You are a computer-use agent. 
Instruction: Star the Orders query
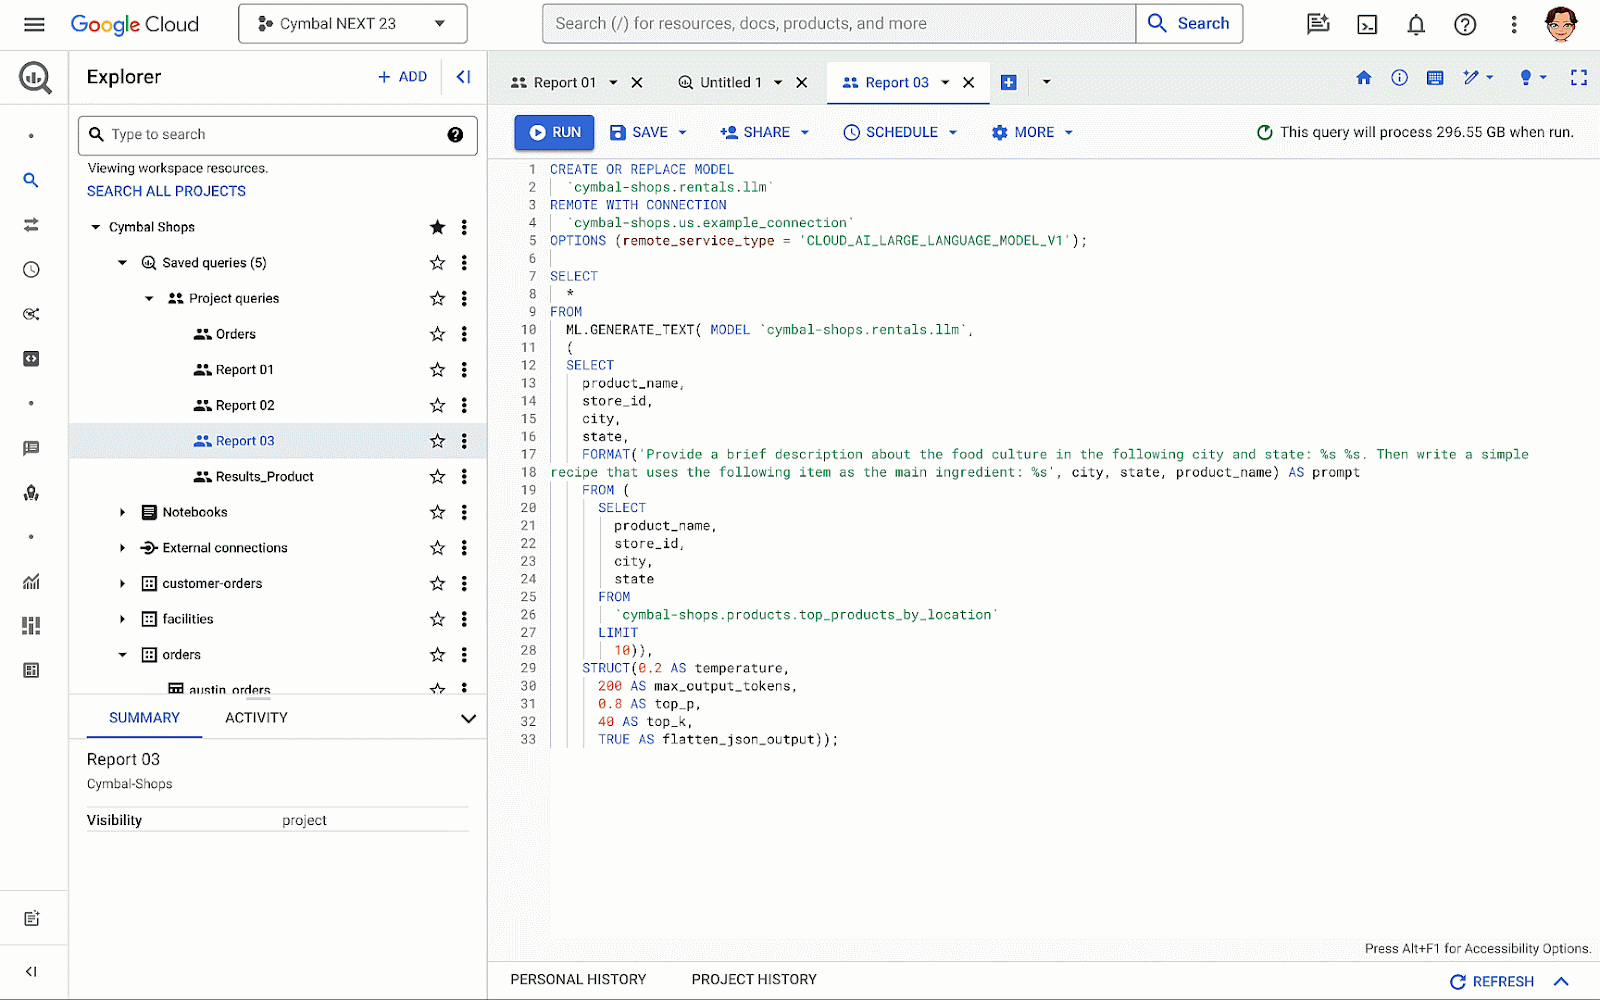(437, 334)
